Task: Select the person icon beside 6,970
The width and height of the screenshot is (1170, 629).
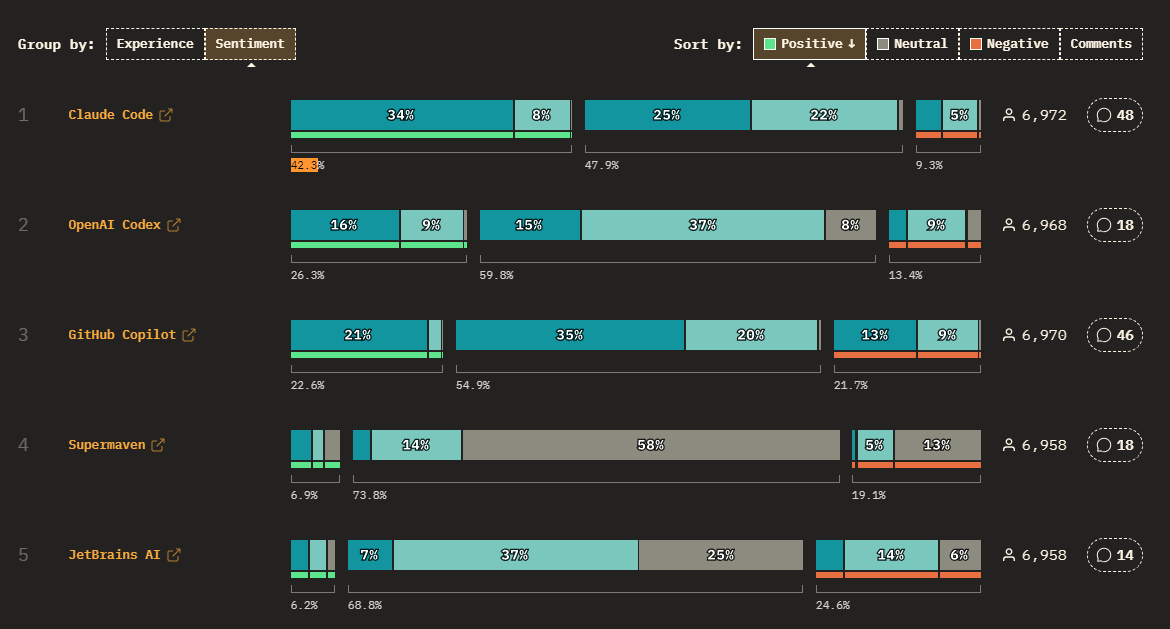Action: 1009,335
